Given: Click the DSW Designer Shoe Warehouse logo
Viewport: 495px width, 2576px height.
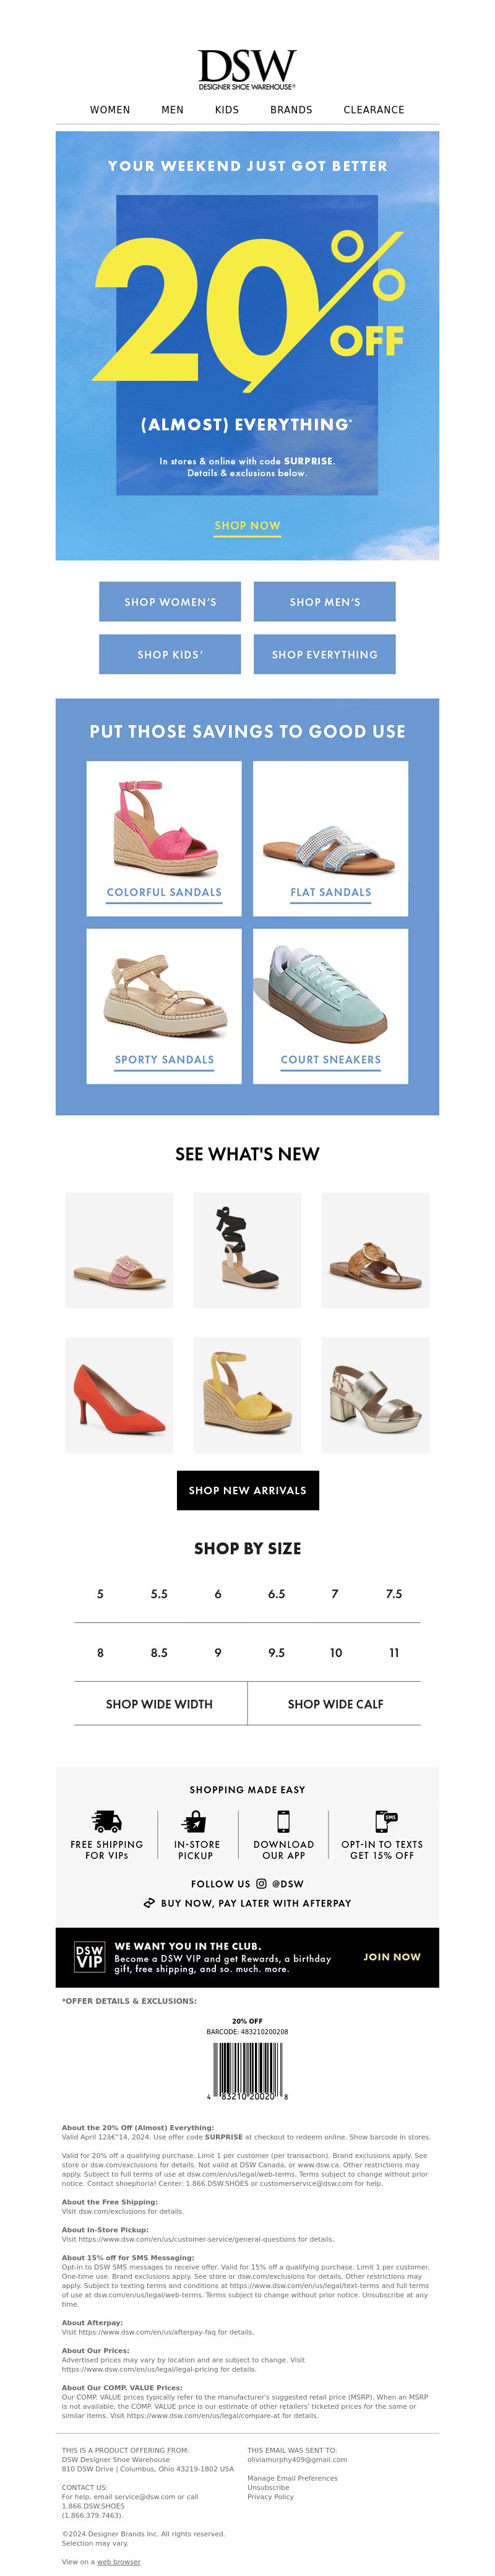Looking at the screenshot, I should (x=247, y=69).
